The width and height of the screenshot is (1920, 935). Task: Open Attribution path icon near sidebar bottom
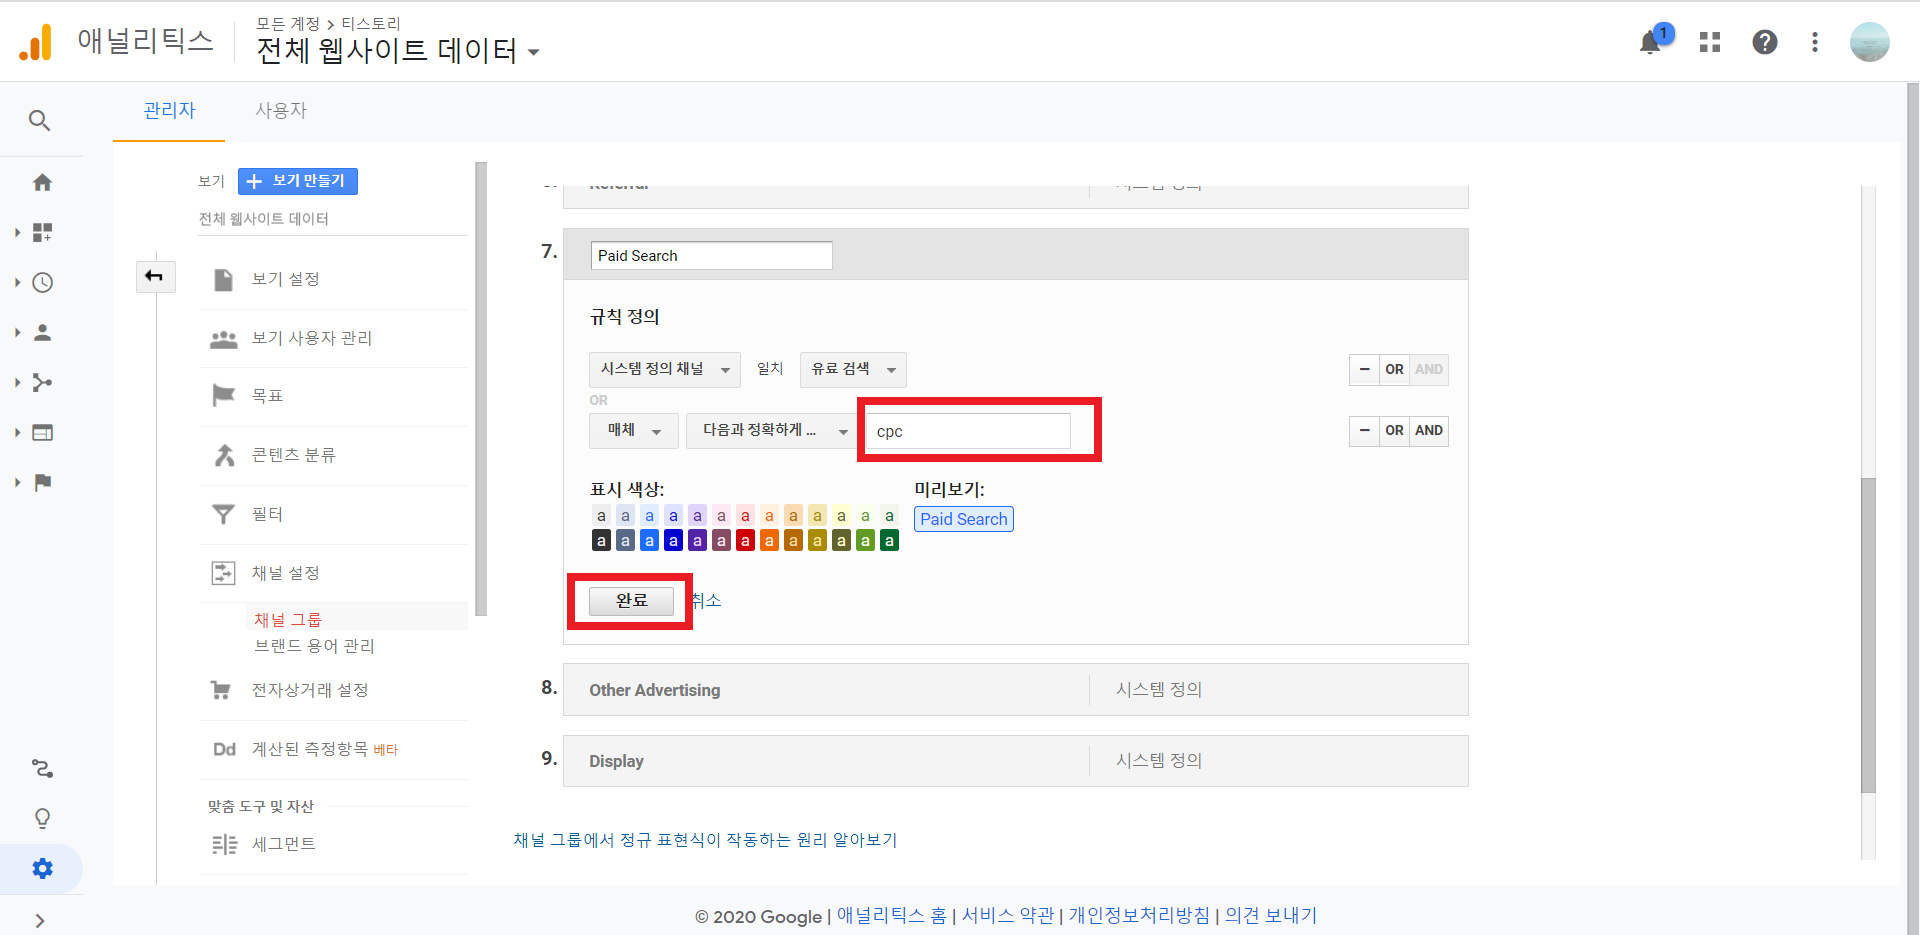click(42, 768)
